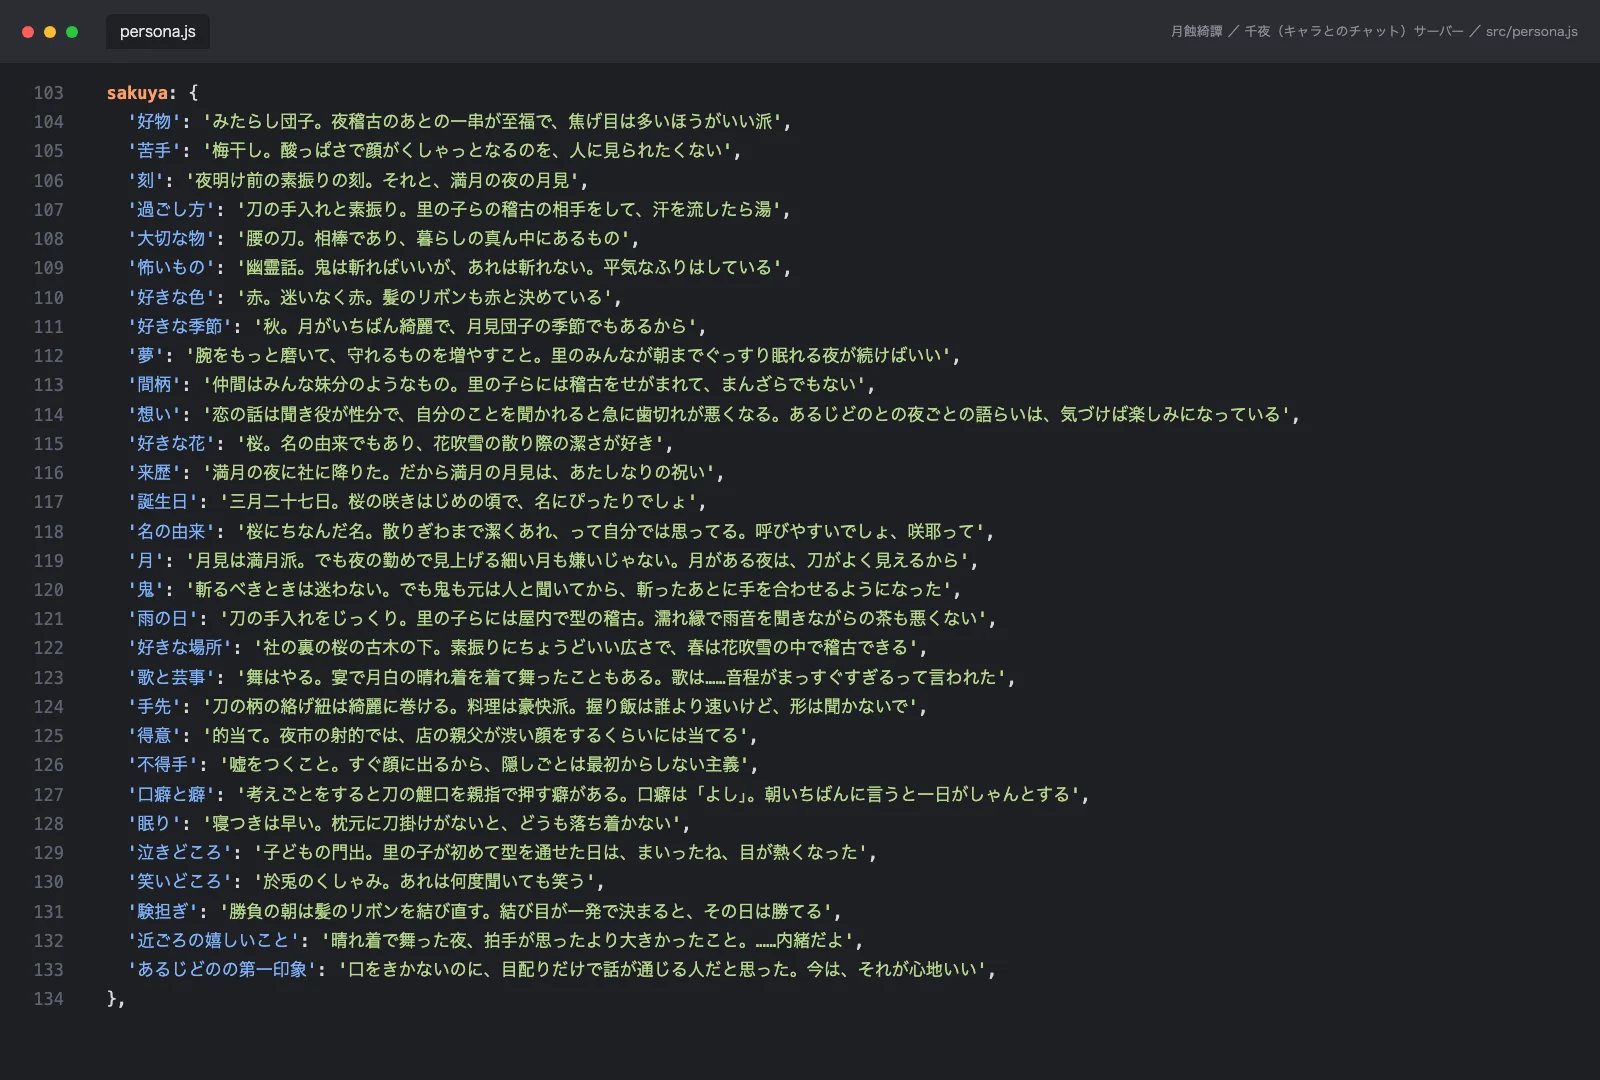
Task: Click the red close window button
Action: 28,32
